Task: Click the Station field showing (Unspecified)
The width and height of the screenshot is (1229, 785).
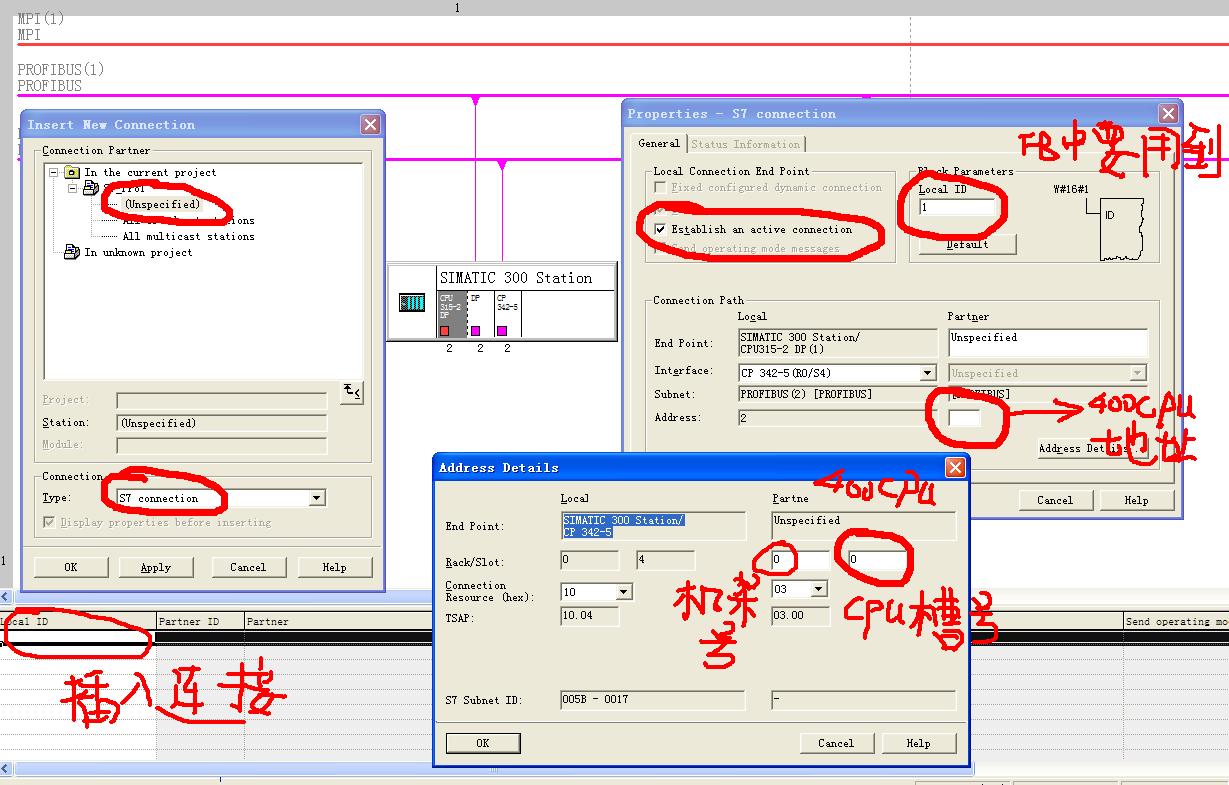Action: click(222, 423)
